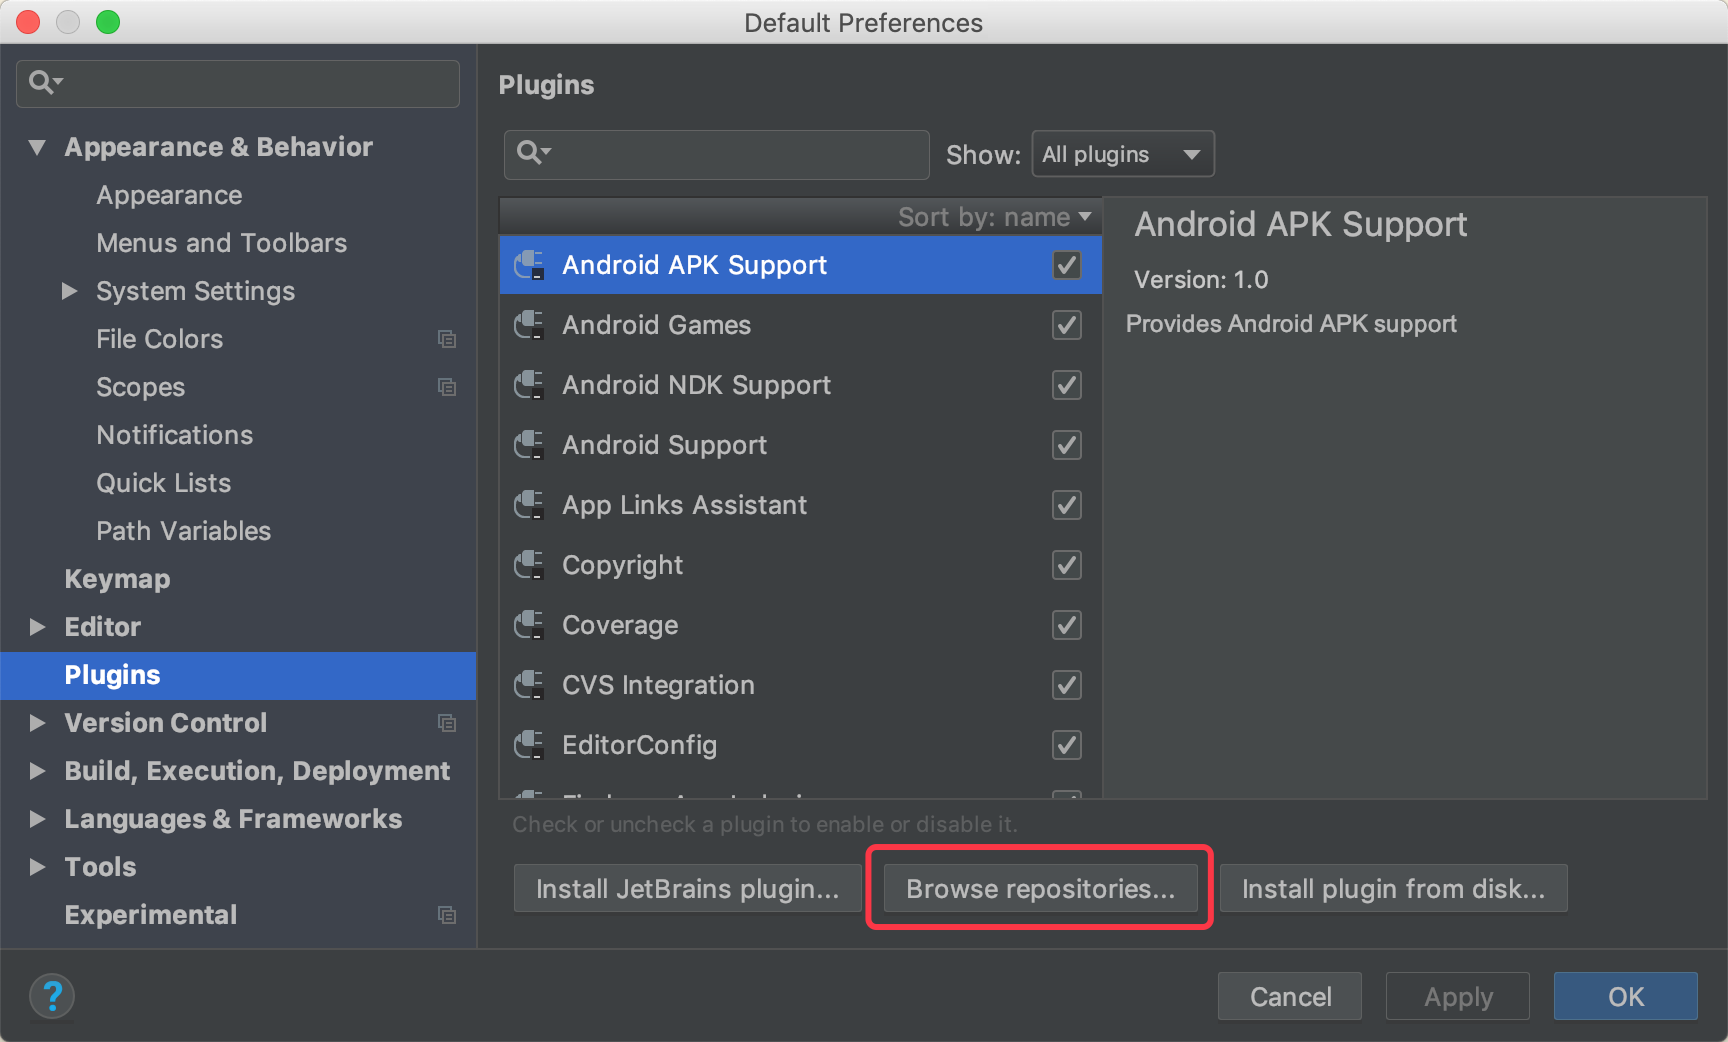The width and height of the screenshot is (1728, 1042).
Task: Toggle the EditorConfig plugin checkbox
Action: (x=1067, y=745)
